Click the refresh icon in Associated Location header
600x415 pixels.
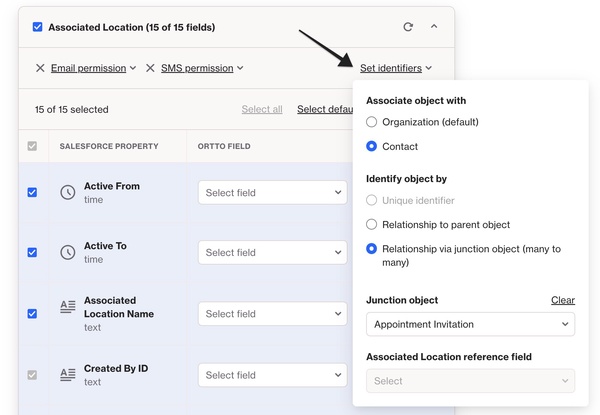(x=407, y=27)
